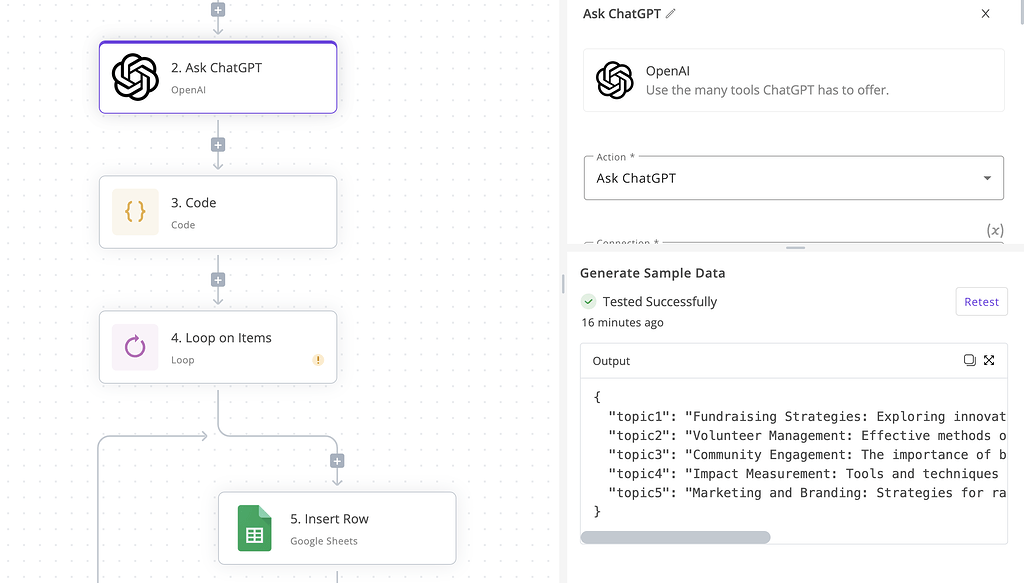
Task: Click the horizontal scrollbar below the Output
Action: (675, 537)
